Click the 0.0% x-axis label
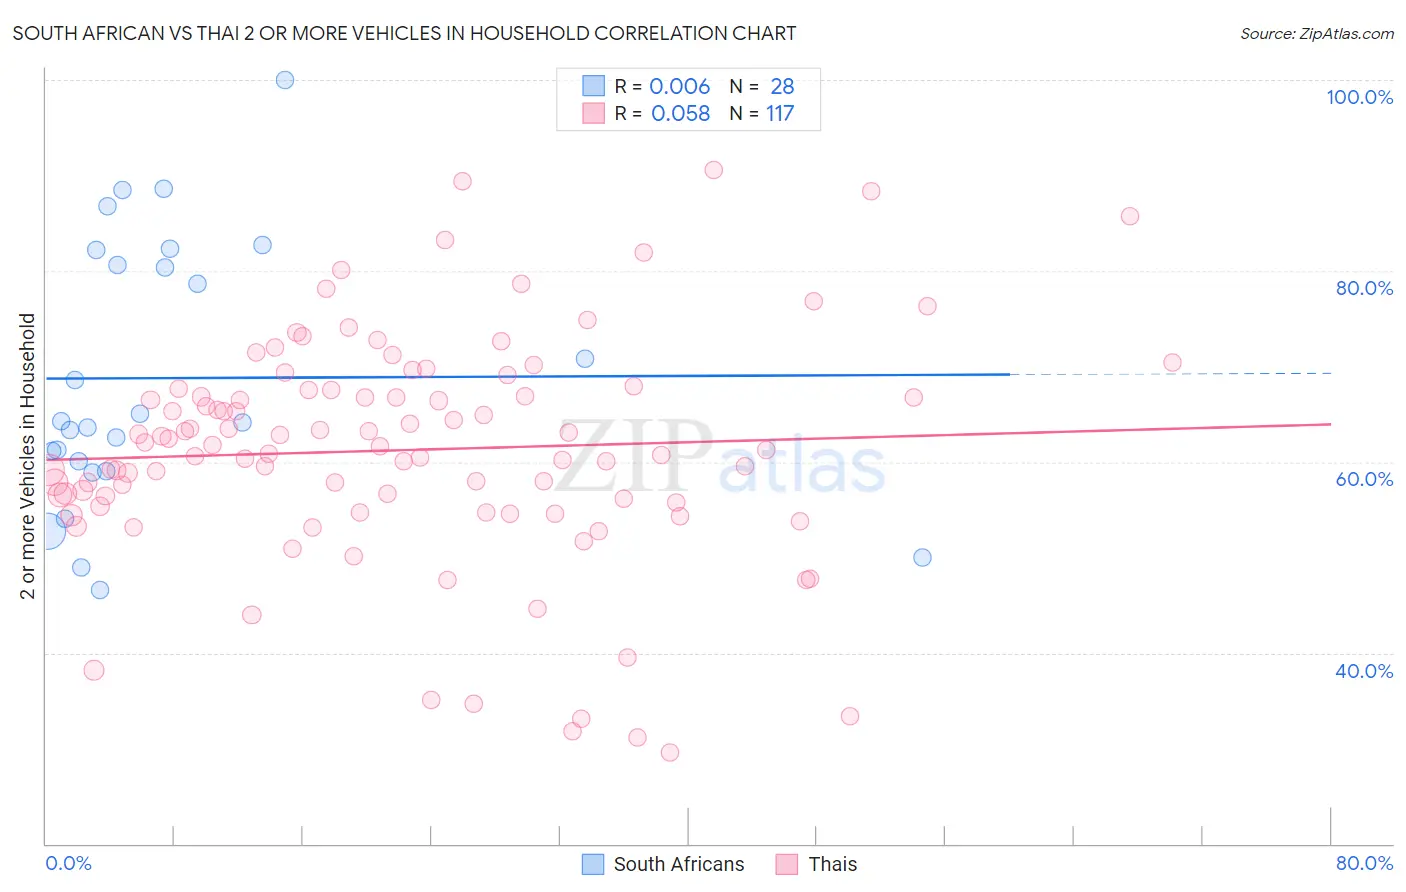 tap(68, 863)
